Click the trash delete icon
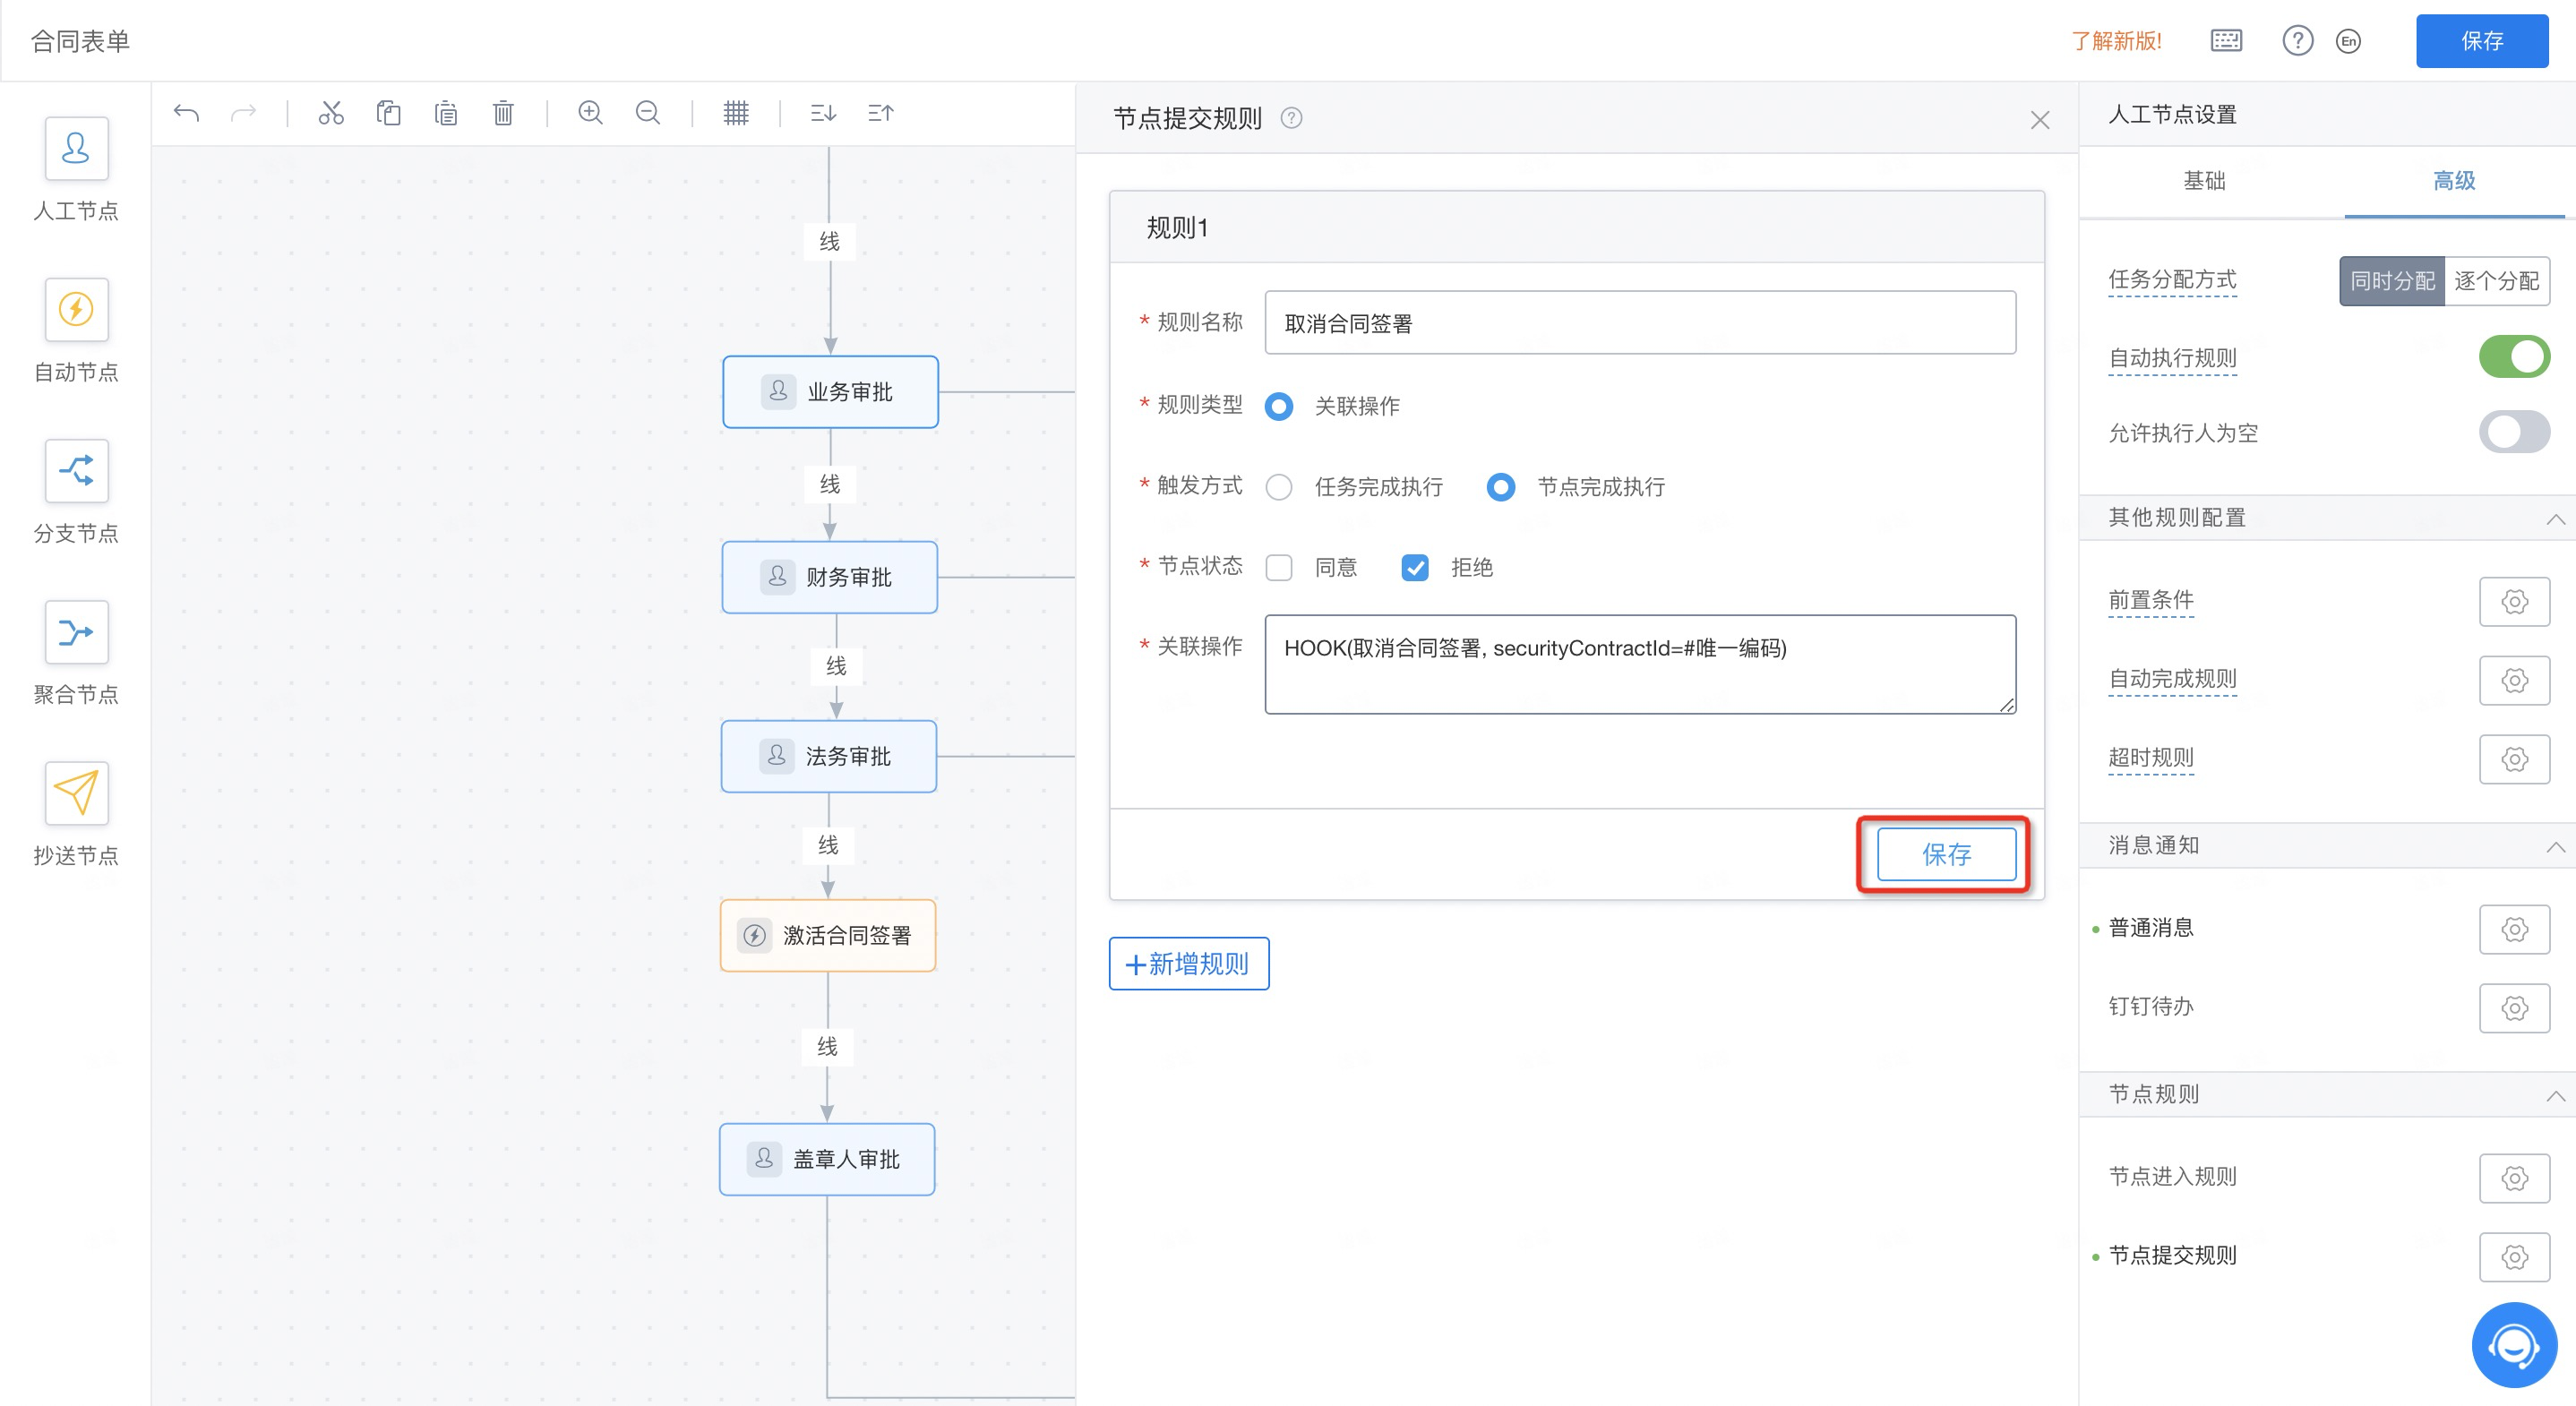The width and height of the screenshot is (2576, 1406). (503, 113)
